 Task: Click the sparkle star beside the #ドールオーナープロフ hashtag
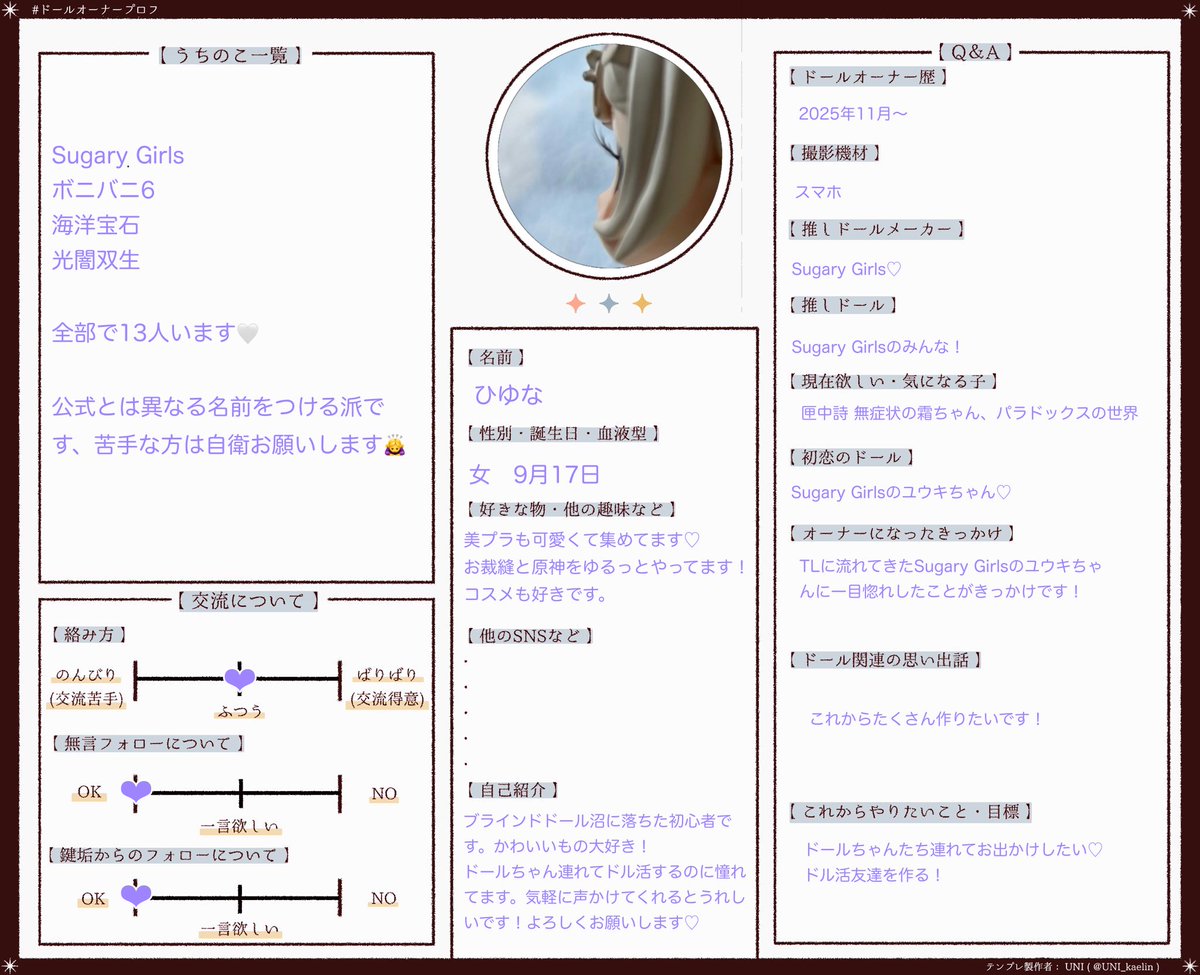[12, 9]
